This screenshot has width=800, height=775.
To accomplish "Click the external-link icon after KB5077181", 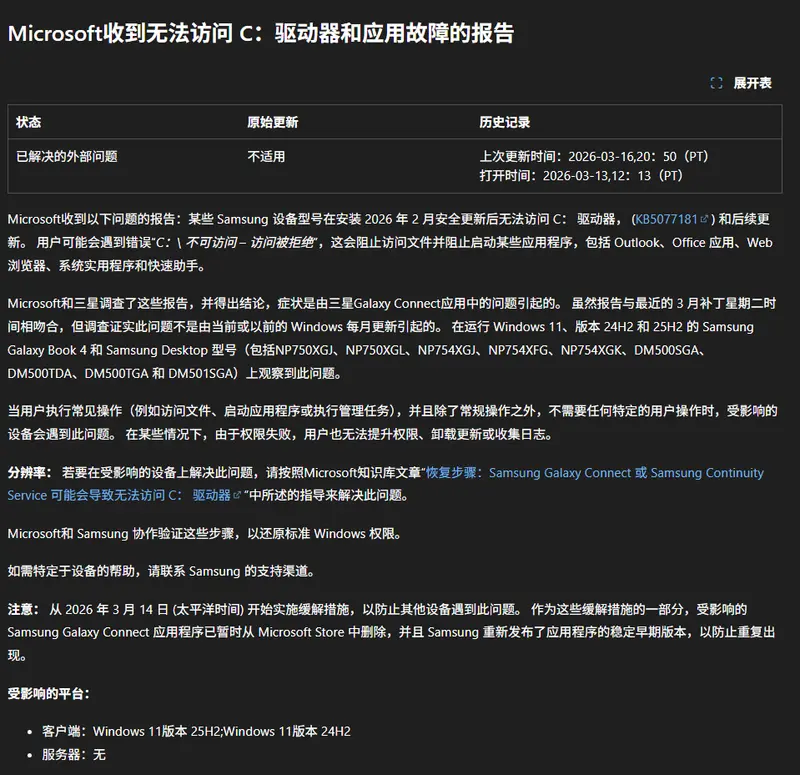I will 701,219.
